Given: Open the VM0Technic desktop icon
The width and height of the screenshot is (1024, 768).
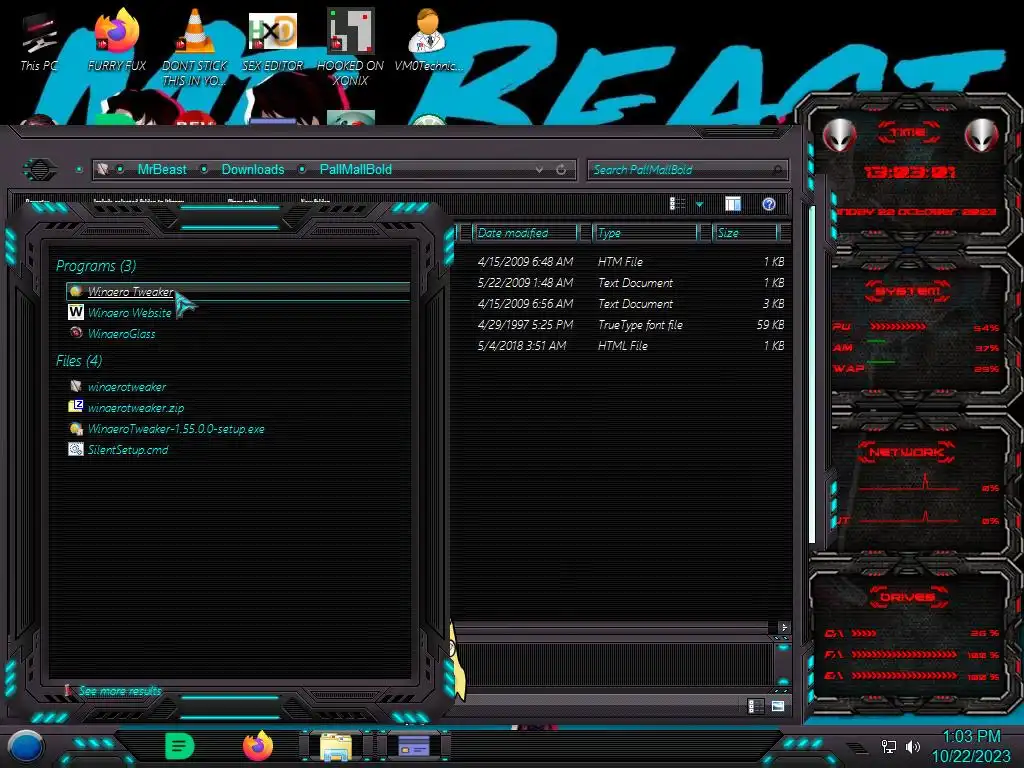Looking at the screenshot, I should 428,40.
